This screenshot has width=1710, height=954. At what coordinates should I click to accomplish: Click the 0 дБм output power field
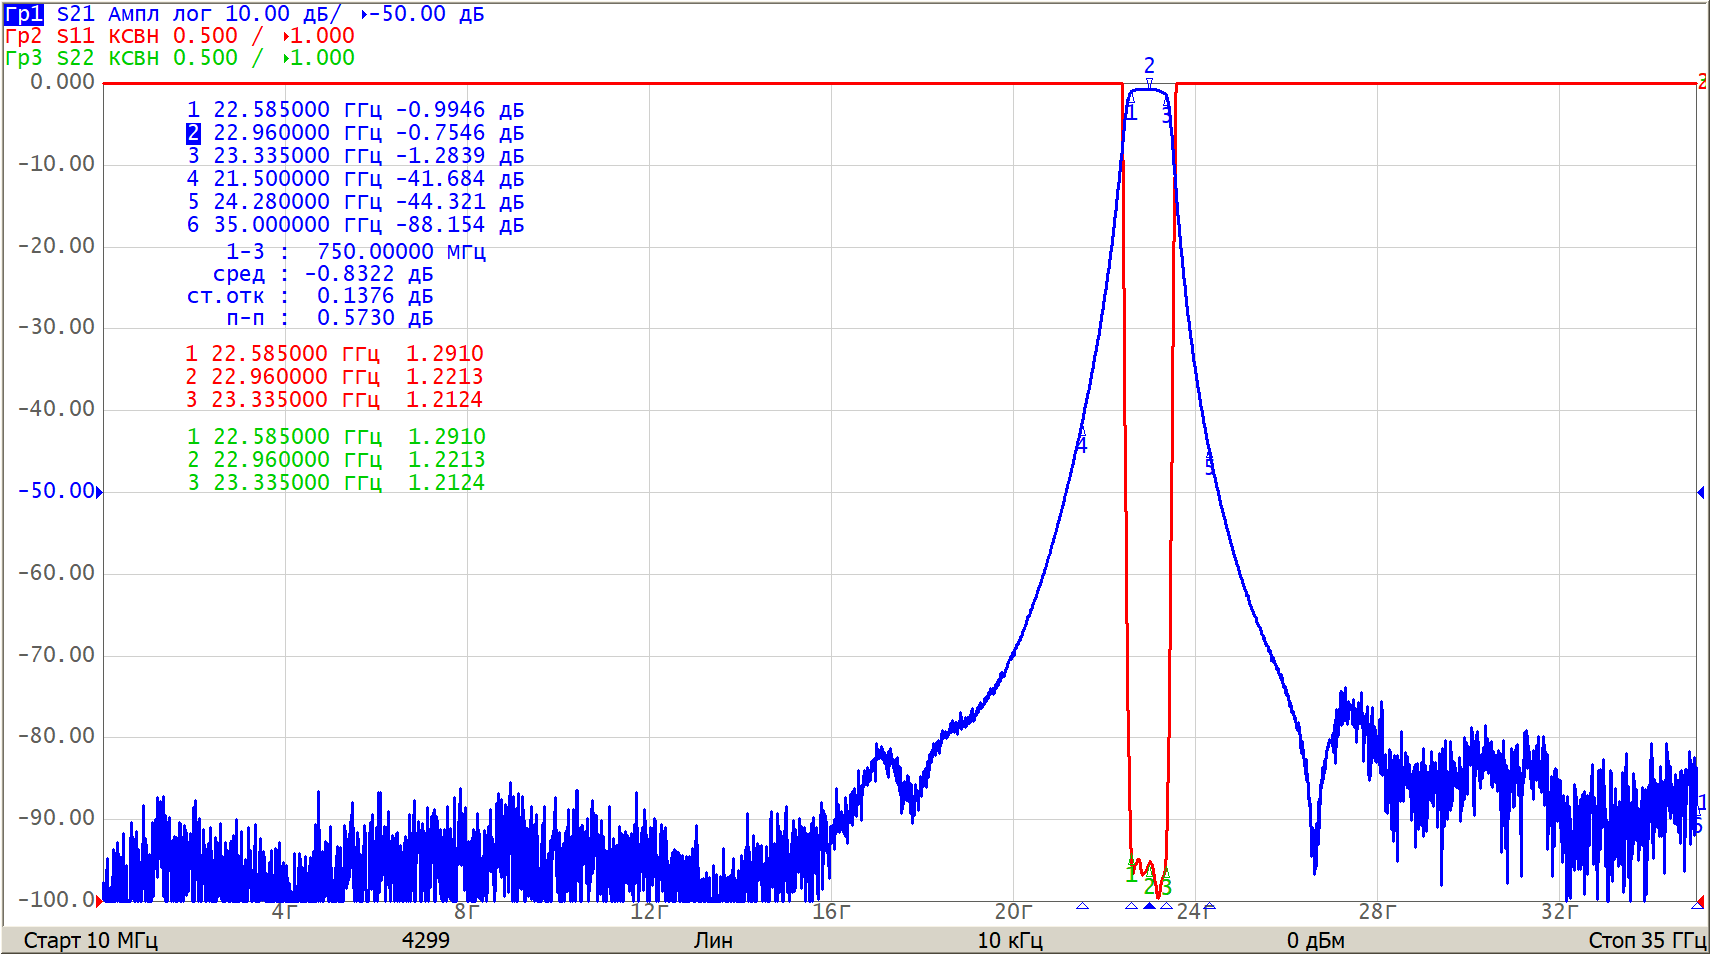(x=1315, y=940)
